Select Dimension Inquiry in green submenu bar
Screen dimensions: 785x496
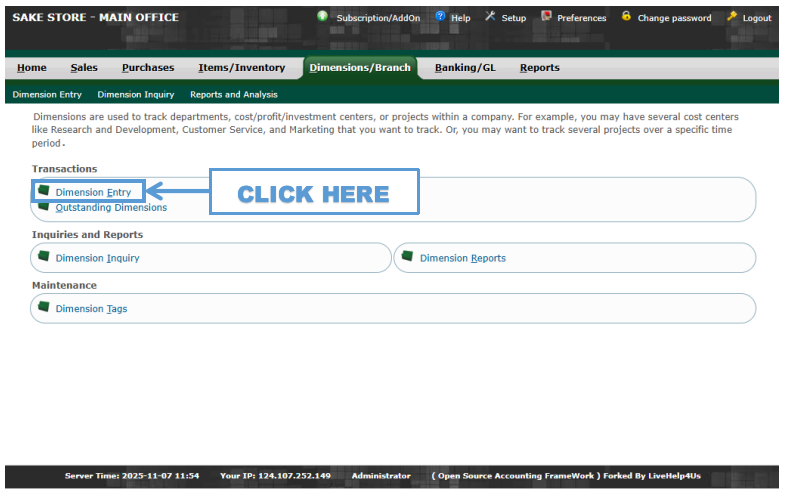(x=135, y=95)
